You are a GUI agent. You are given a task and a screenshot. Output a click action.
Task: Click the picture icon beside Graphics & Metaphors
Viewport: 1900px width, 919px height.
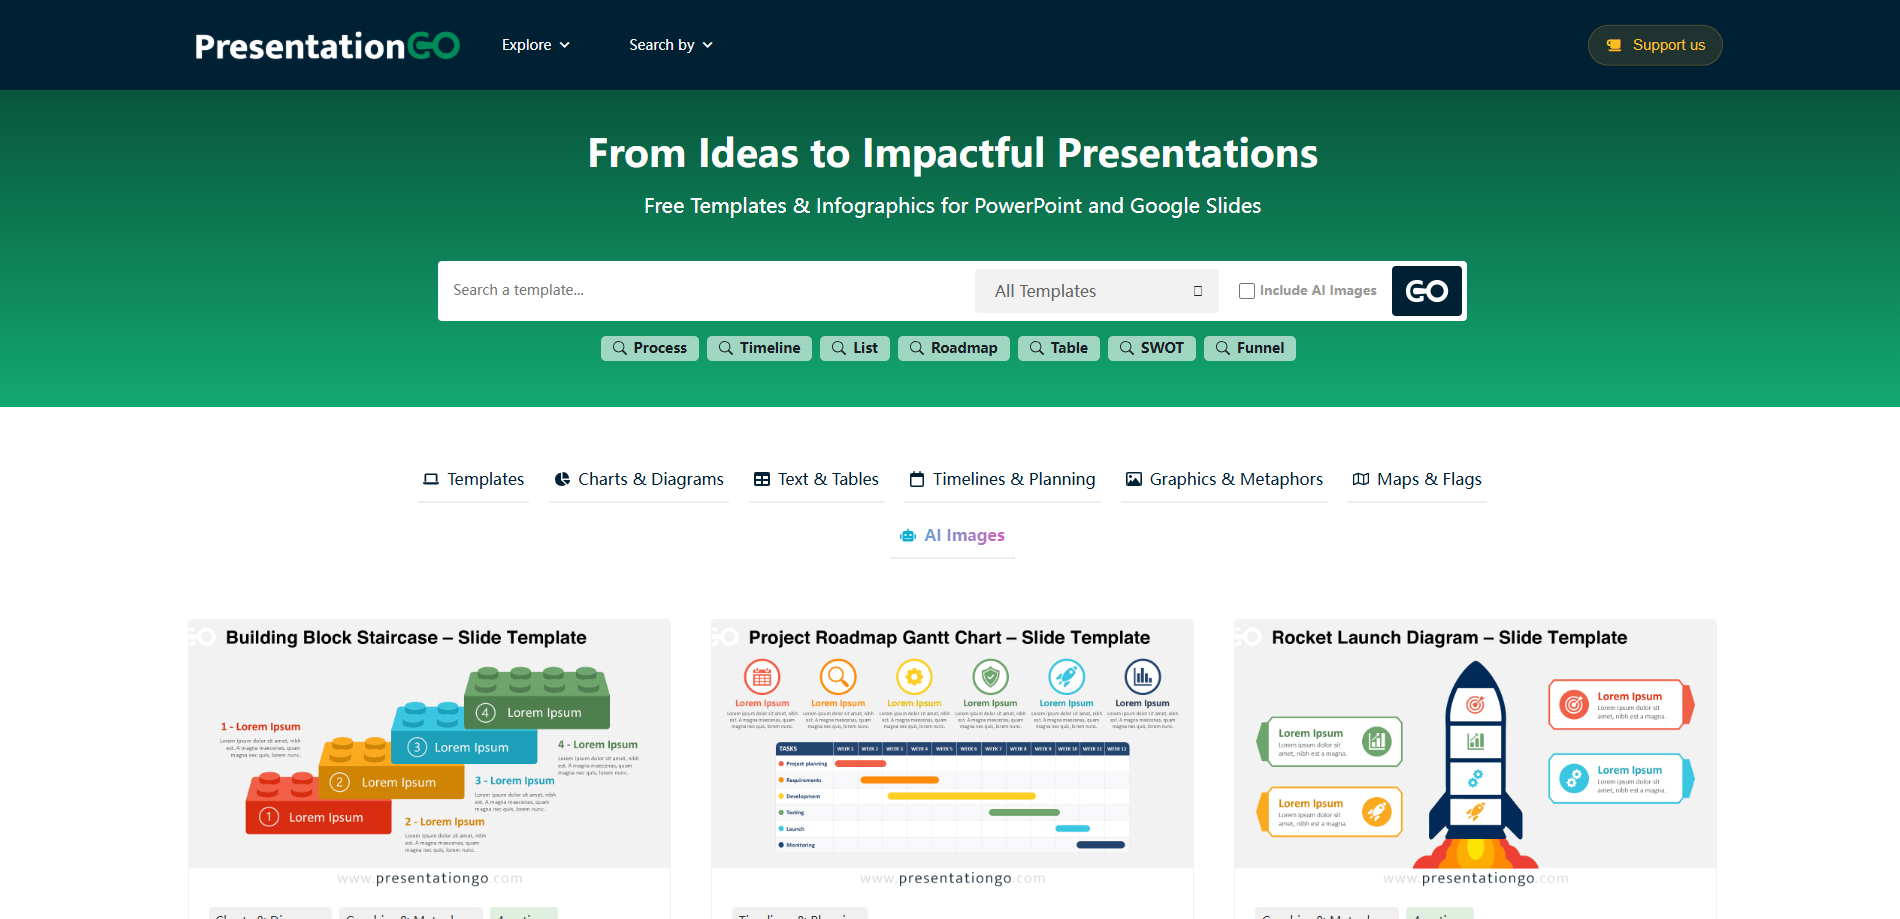click(x=1134, y=479)
